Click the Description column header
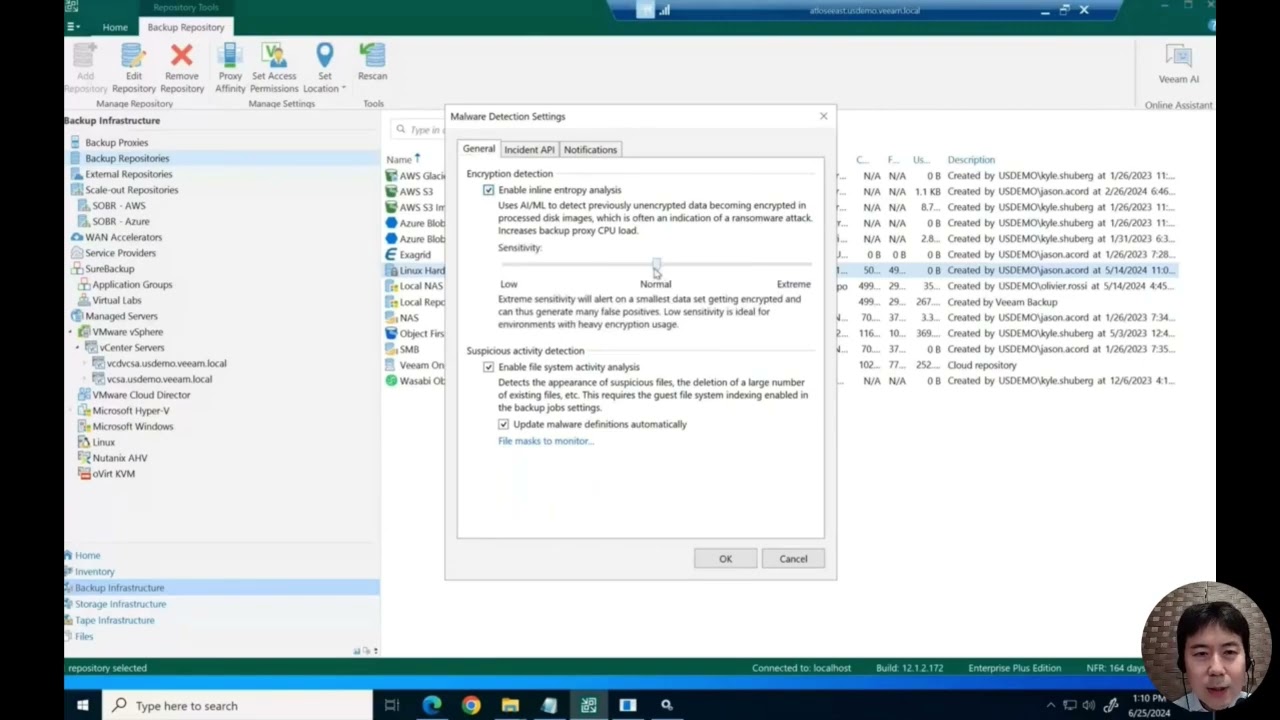The height and width of the screenshot is (720, 1280). click(971, 160)
